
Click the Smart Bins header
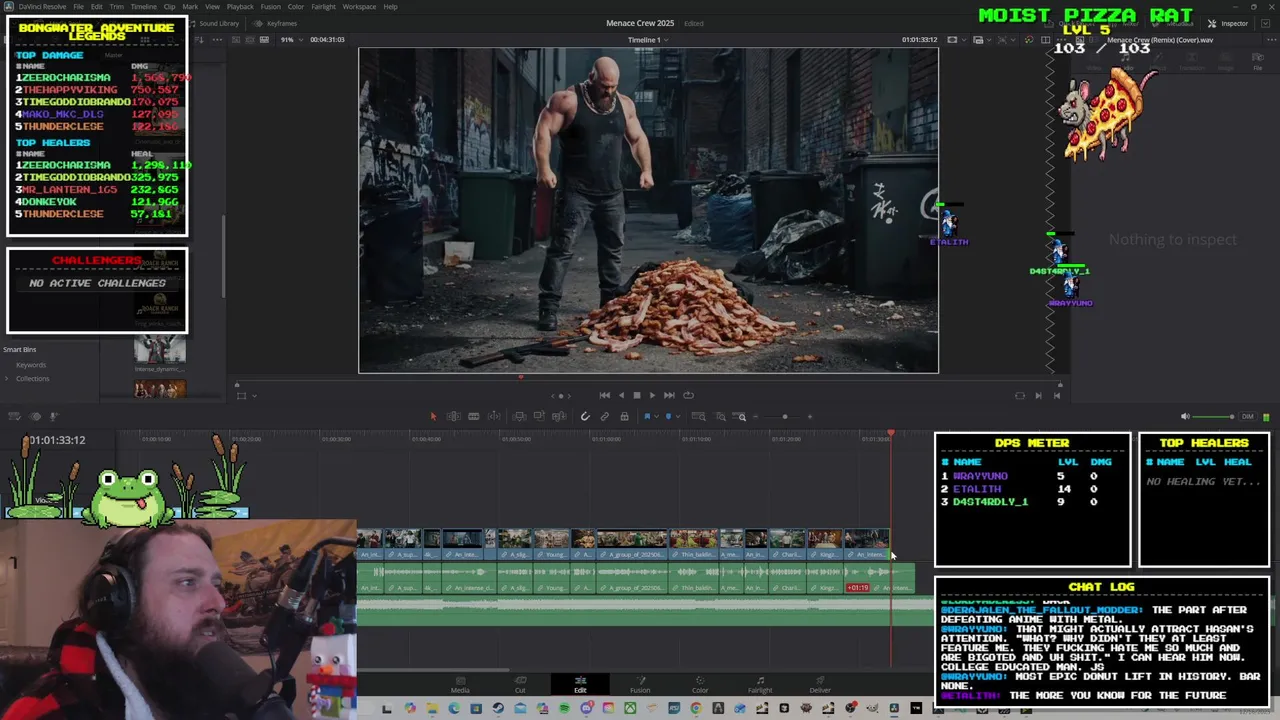click(20, 349)
